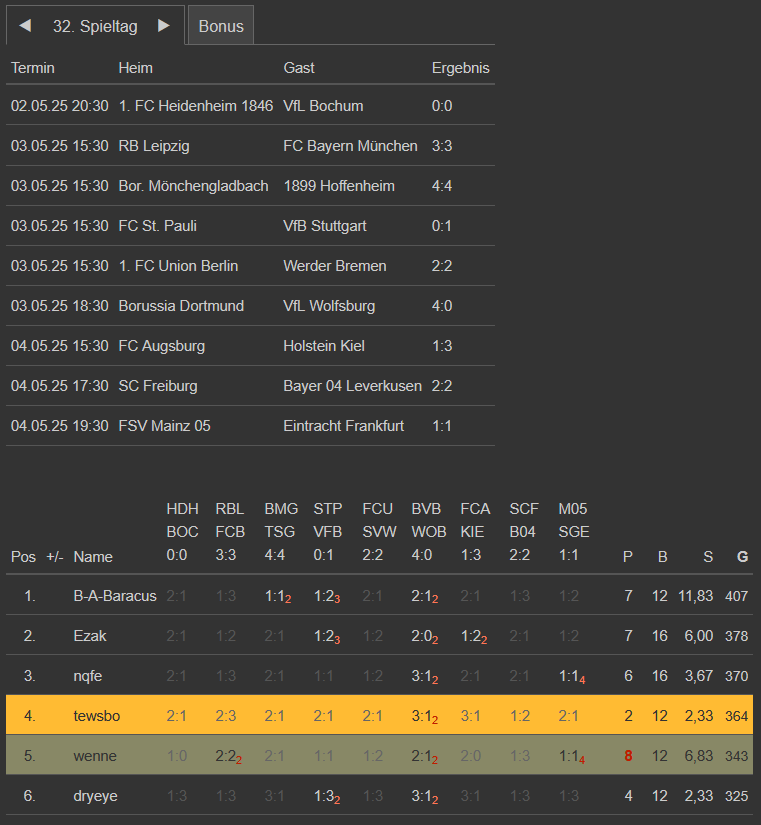Sort standings by the G column

[x=742, y=557]
